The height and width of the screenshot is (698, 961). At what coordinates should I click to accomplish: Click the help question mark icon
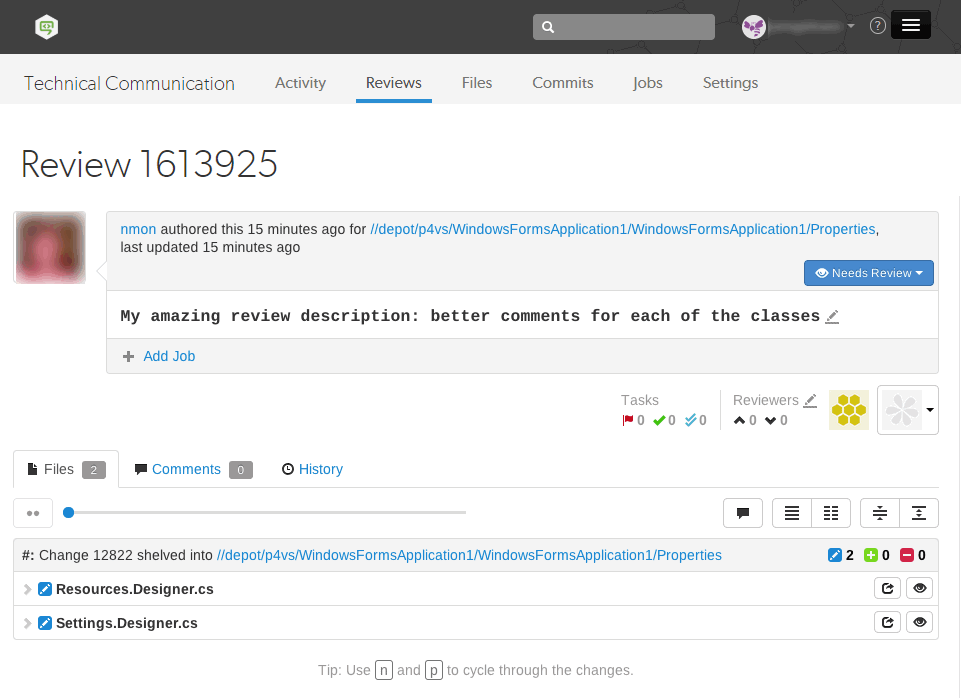[x=877, y=26]
